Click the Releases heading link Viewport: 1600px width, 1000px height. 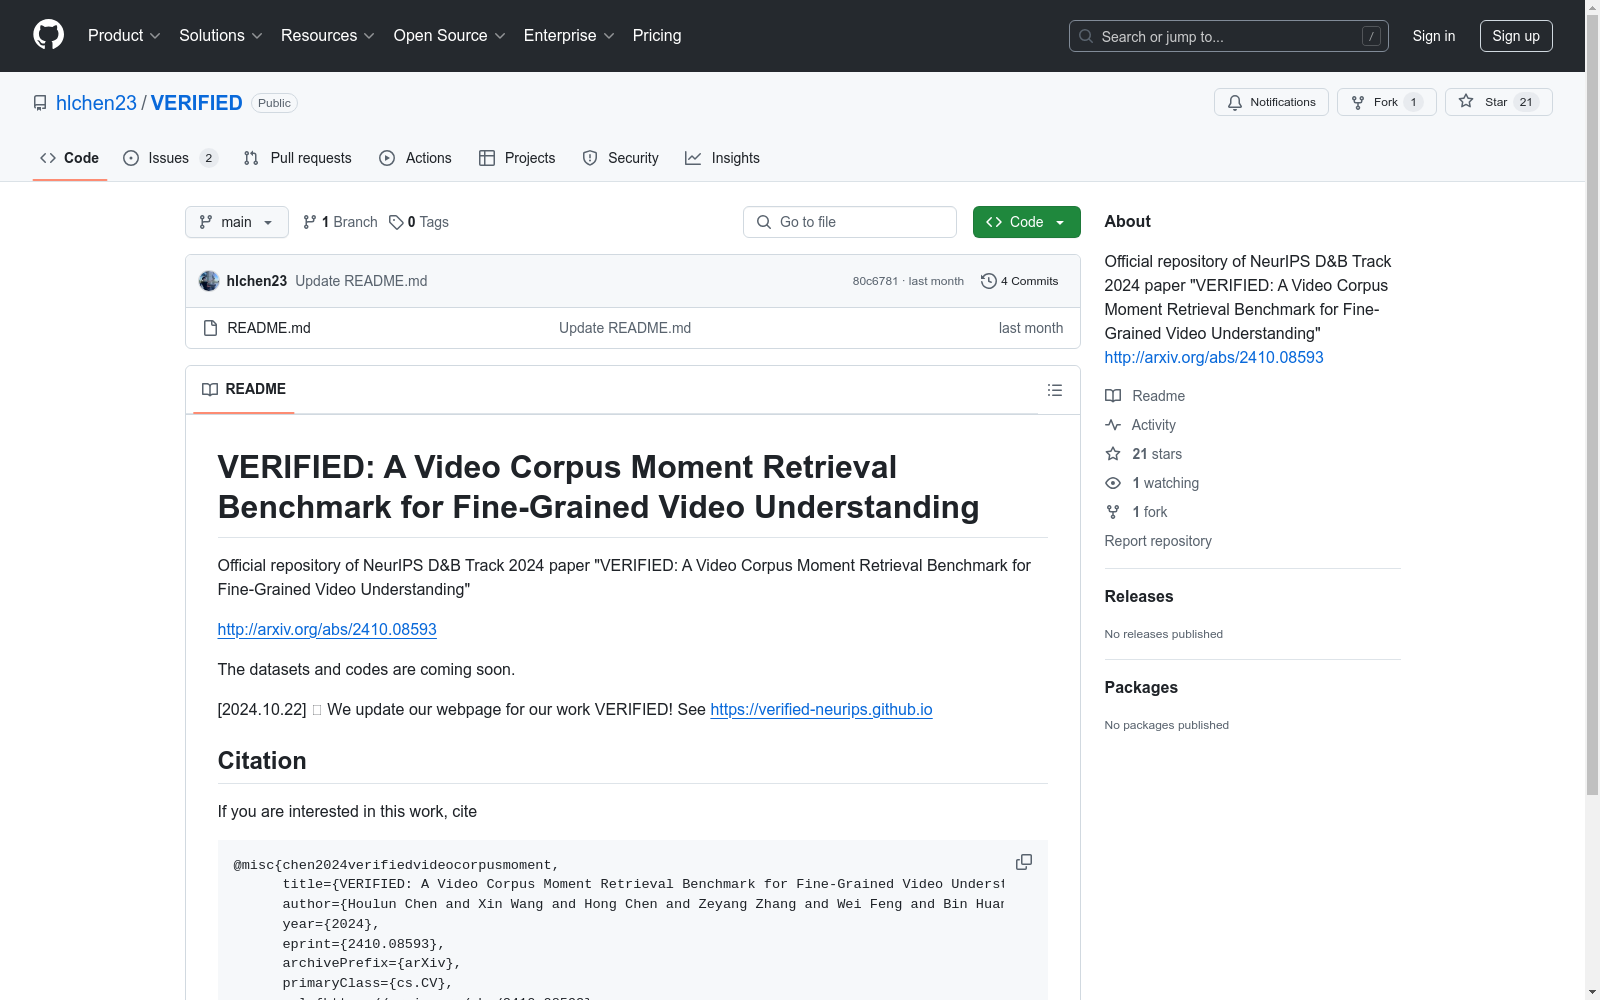(1139, 596)
